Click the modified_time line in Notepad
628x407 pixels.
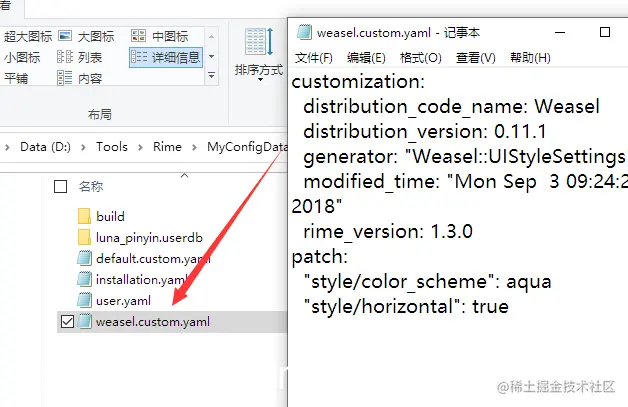coord(465,181)
